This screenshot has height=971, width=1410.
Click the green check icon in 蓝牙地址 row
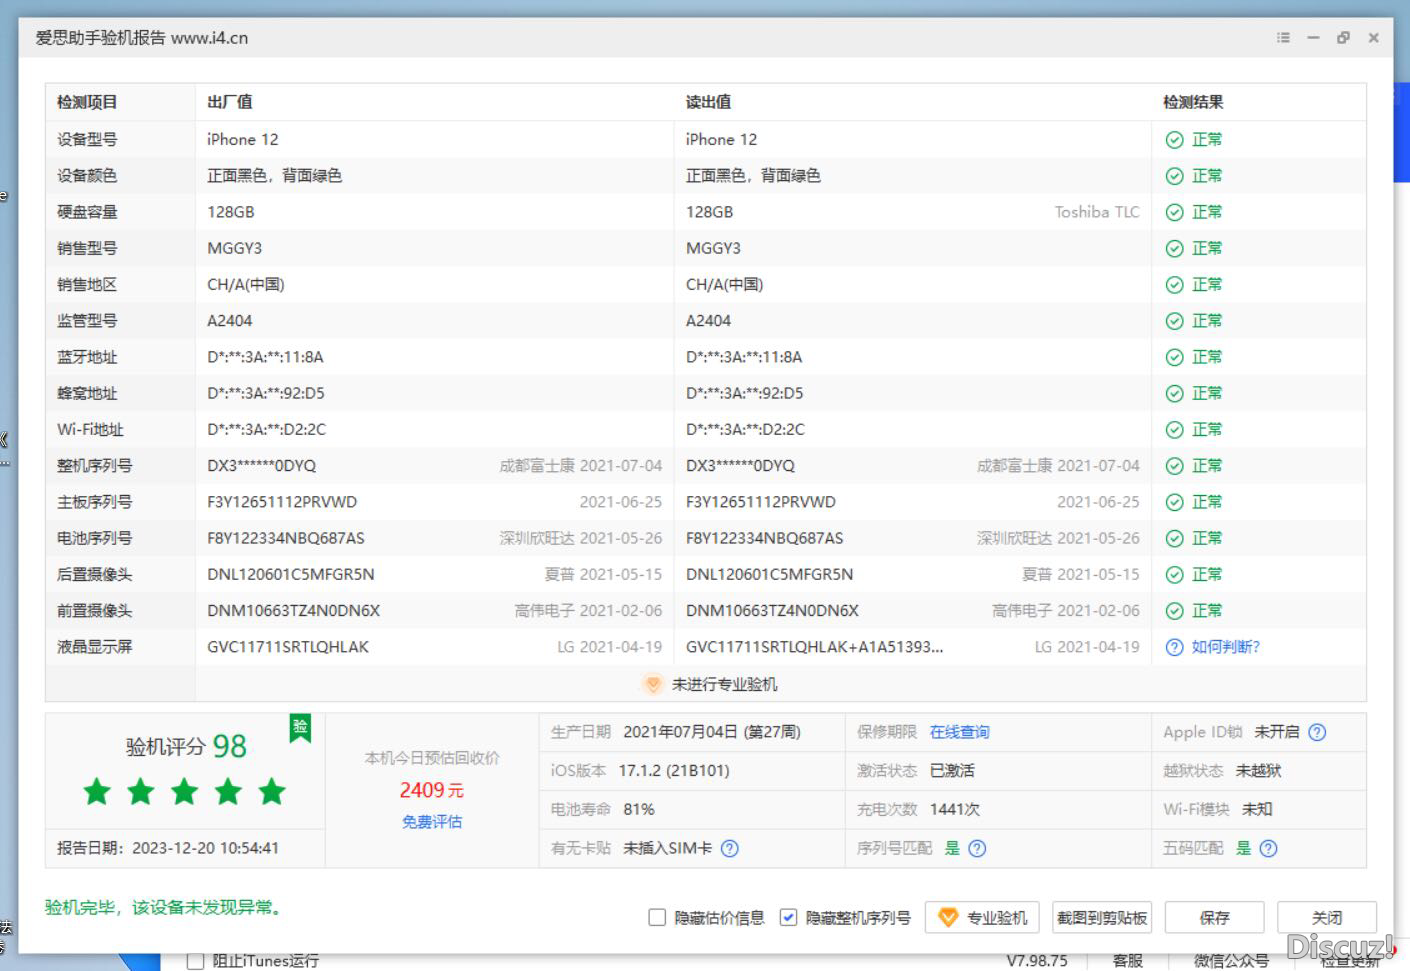1175,357
